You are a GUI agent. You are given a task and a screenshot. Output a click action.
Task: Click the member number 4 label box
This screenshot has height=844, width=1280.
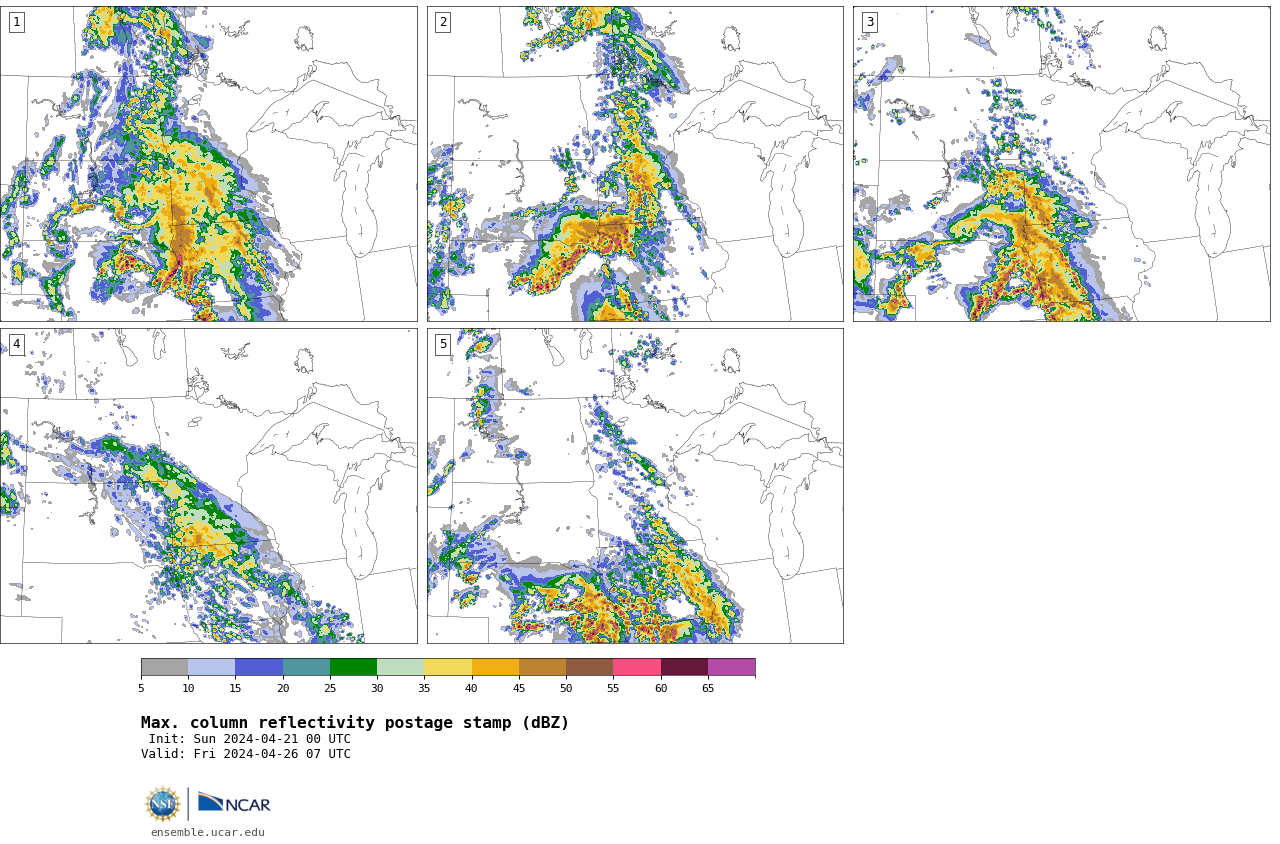pyautogui.click(x=17, y=344)
